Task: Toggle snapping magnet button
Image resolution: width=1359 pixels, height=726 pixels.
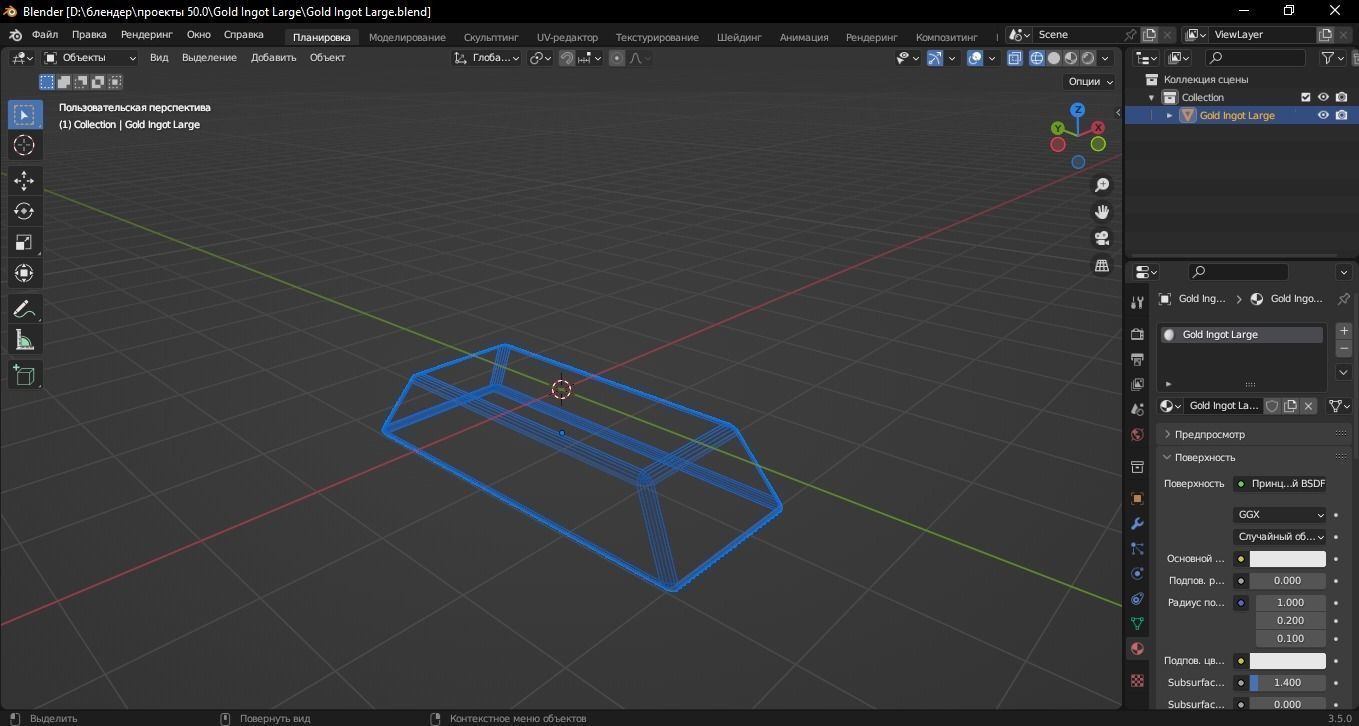Action: (x=567, y=58)
